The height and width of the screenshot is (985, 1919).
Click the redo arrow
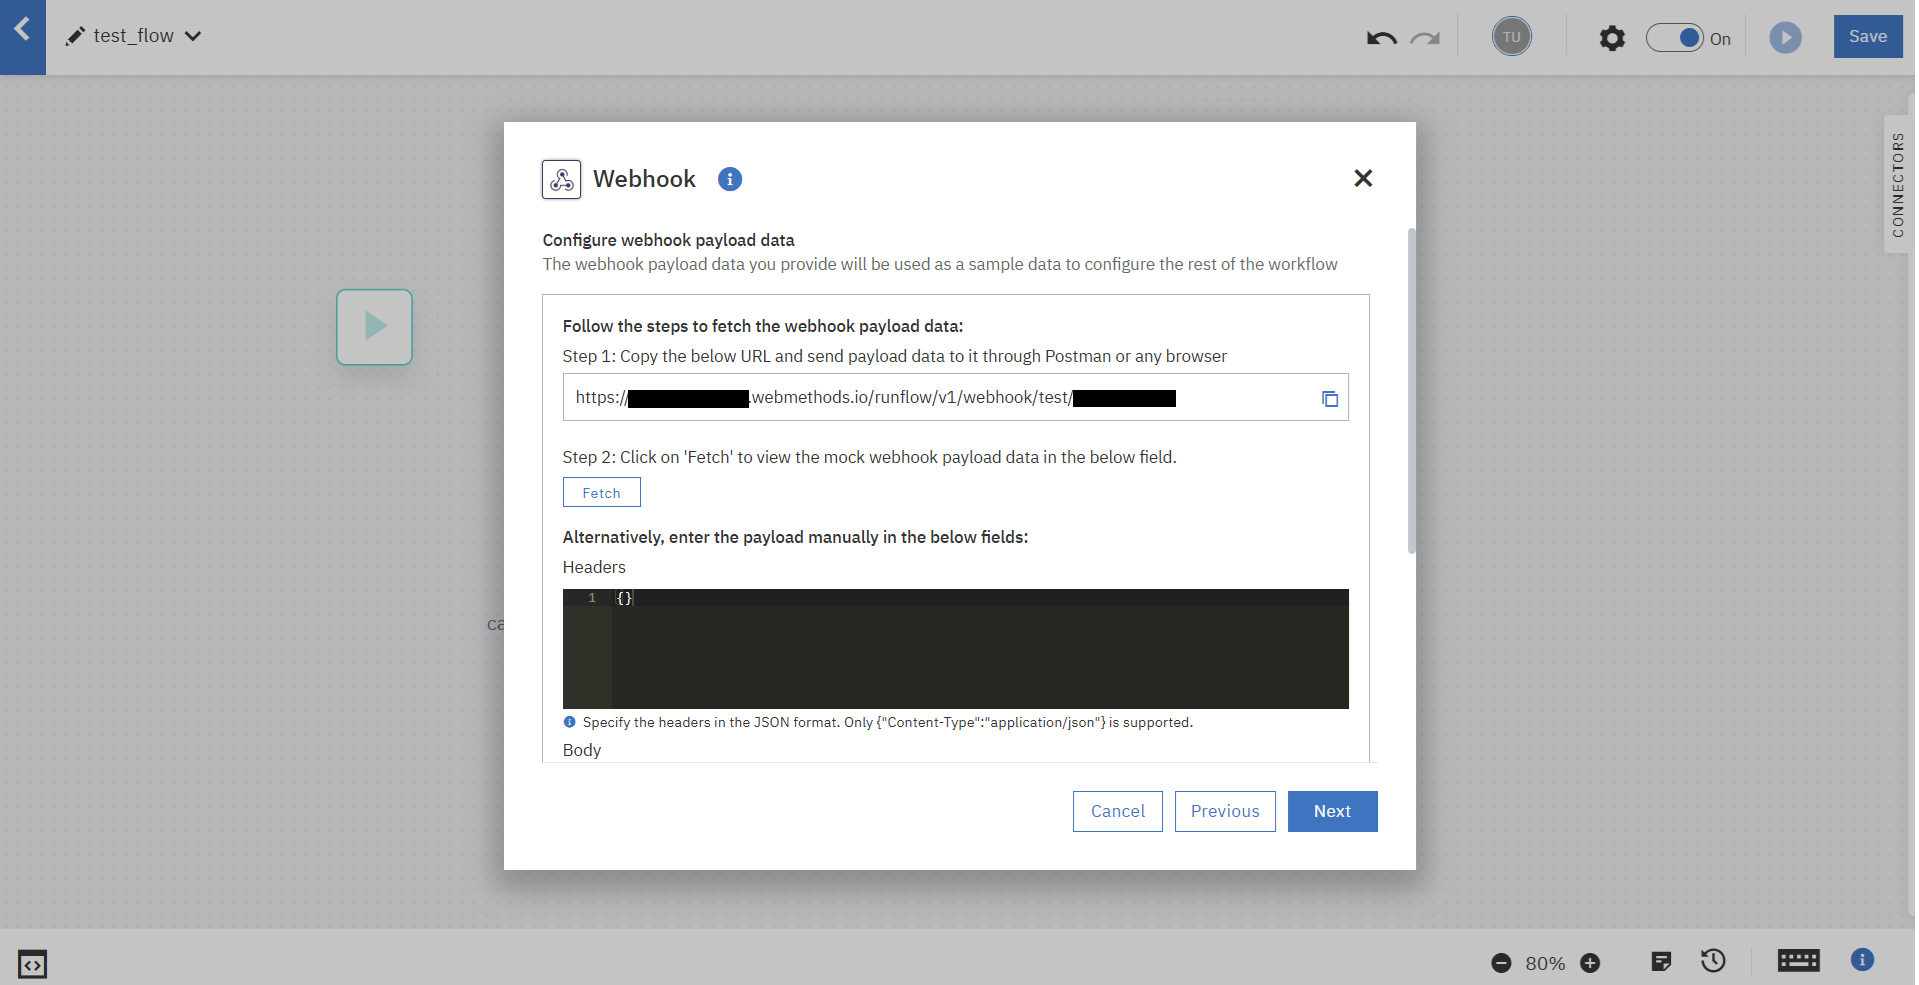pos(1425,38)
